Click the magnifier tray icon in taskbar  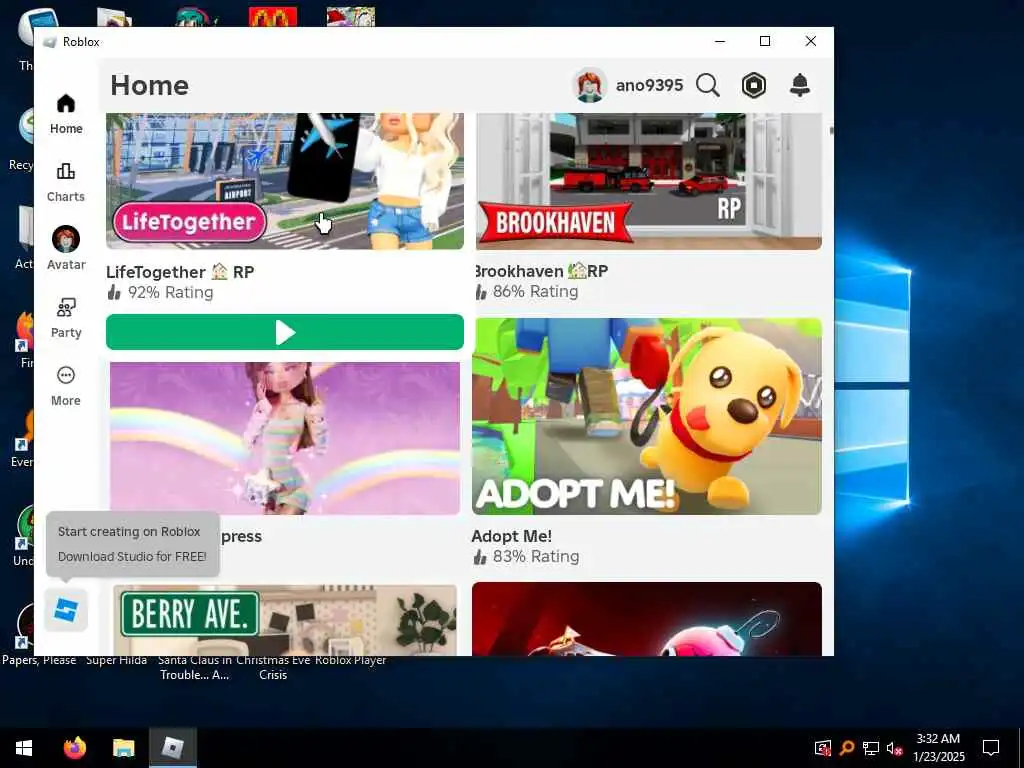click(x=847, y=748)
